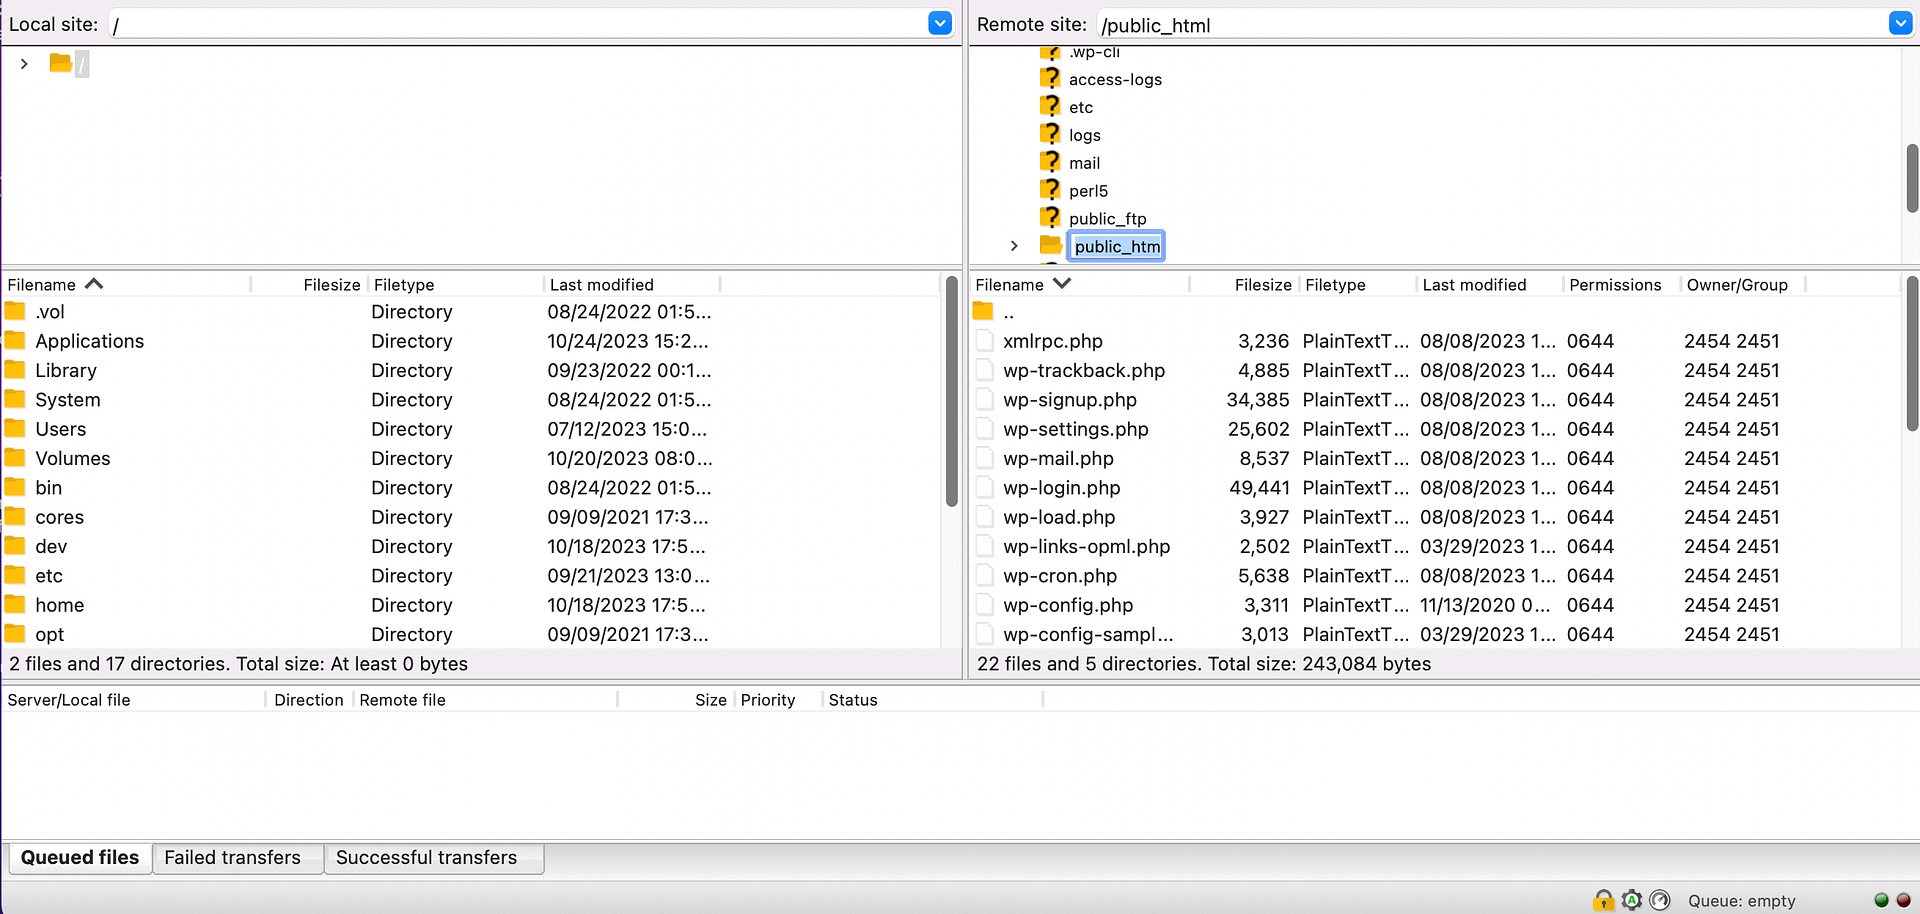Click inside the Remote site path field
This screenshot has height=914, width=1920.
coord(1490,25)
